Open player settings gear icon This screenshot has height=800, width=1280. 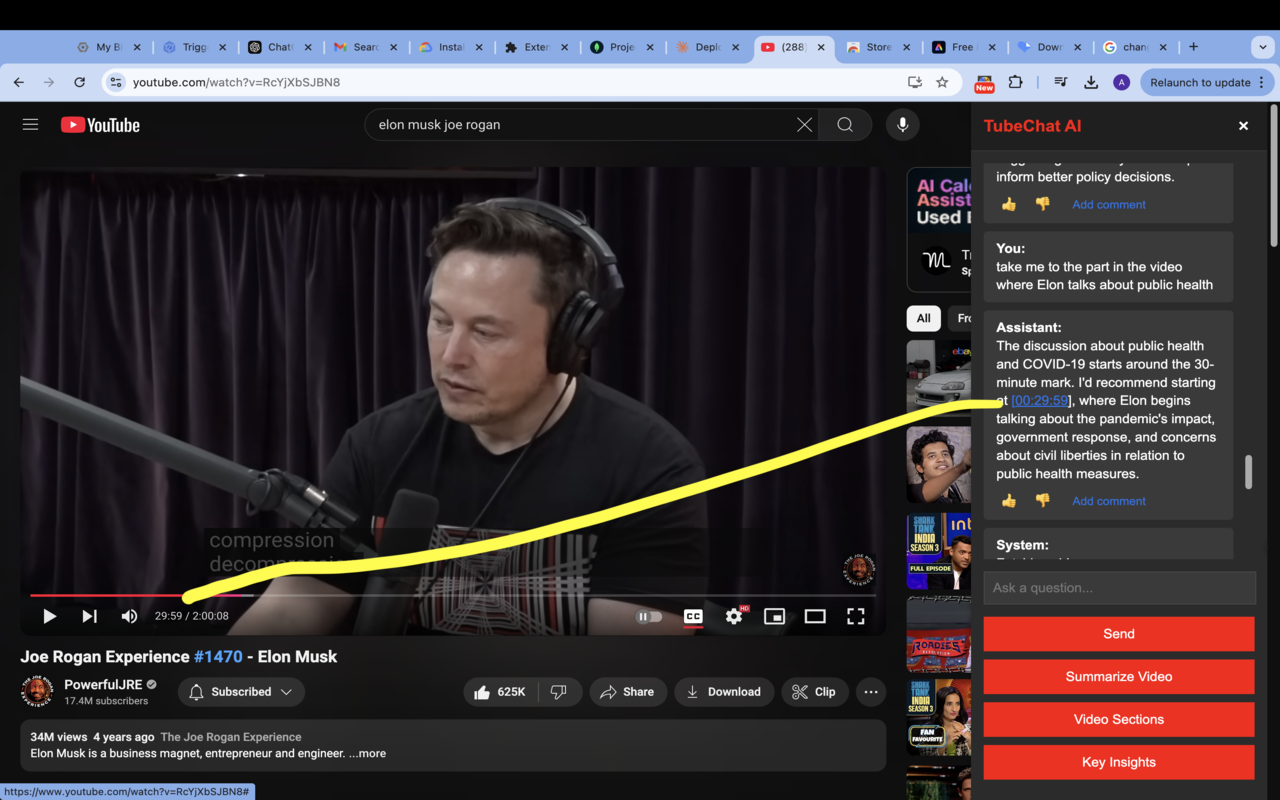click(x=734, y=616)
